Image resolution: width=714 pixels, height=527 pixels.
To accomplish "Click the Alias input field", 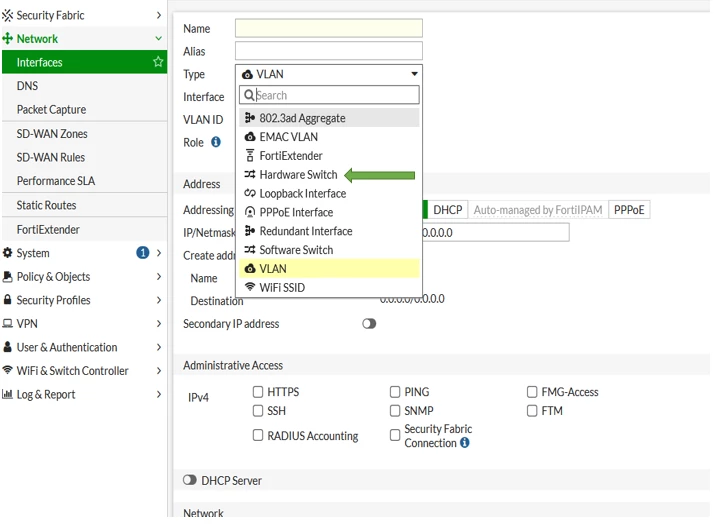I will 329,51.
